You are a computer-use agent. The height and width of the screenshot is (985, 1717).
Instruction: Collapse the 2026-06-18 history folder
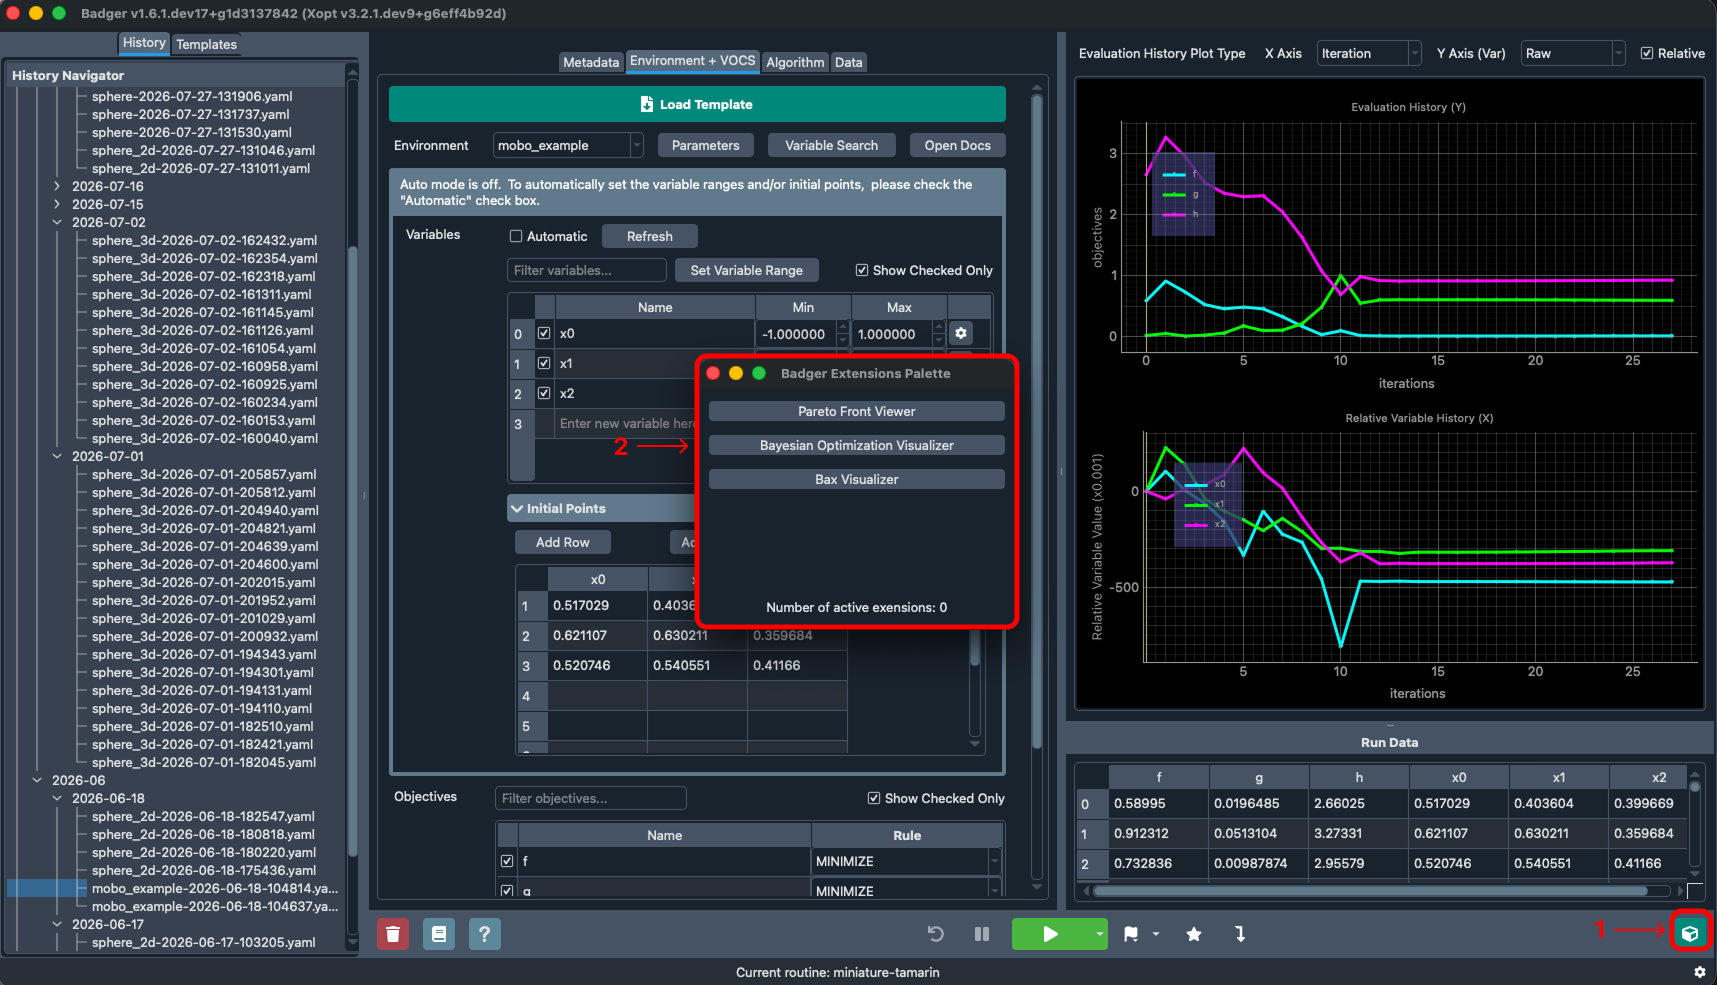click(x=57, y=798)
